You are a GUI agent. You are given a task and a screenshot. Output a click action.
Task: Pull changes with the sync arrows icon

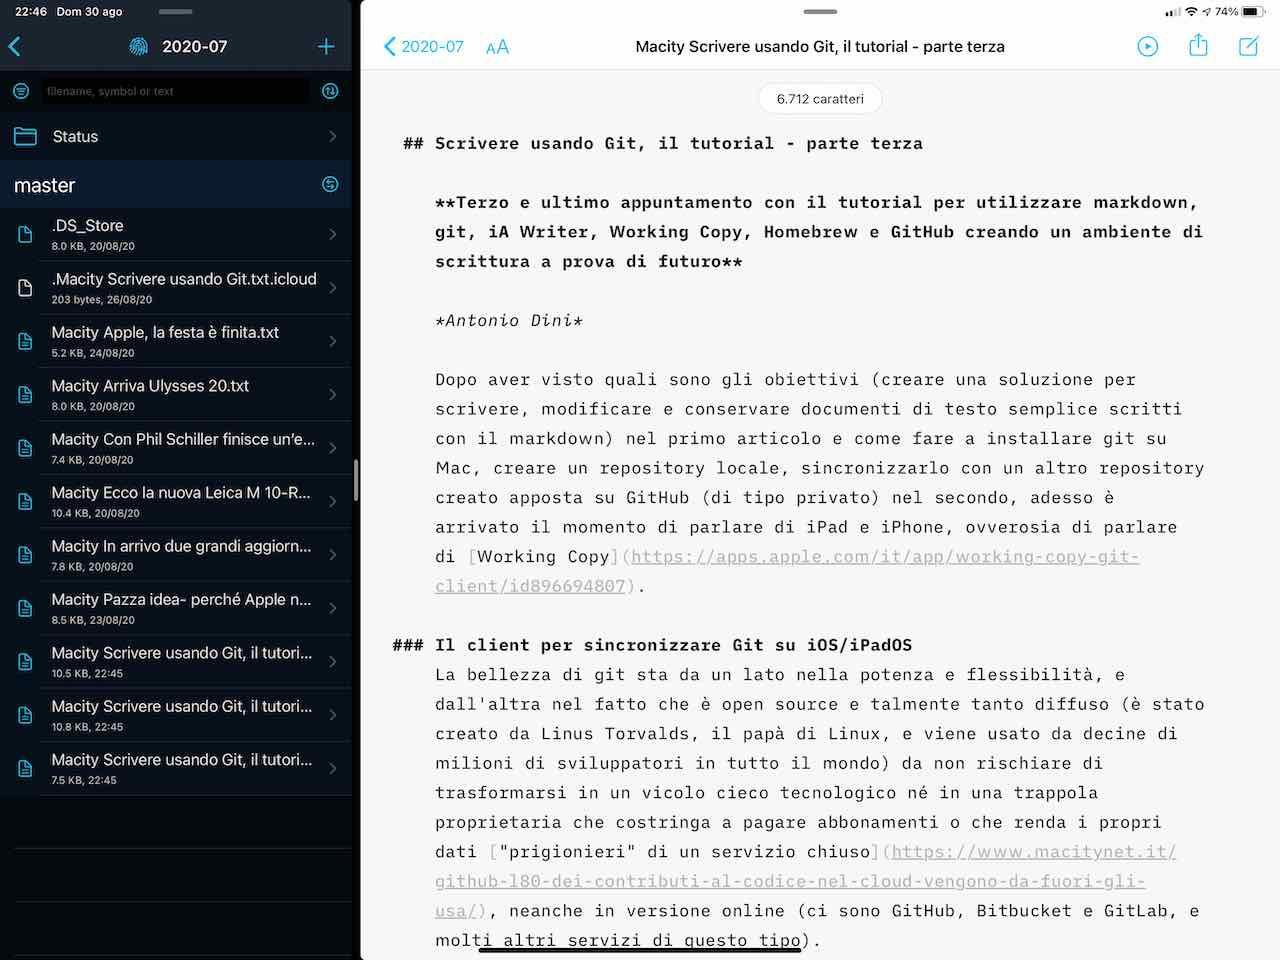pos(330,90)
